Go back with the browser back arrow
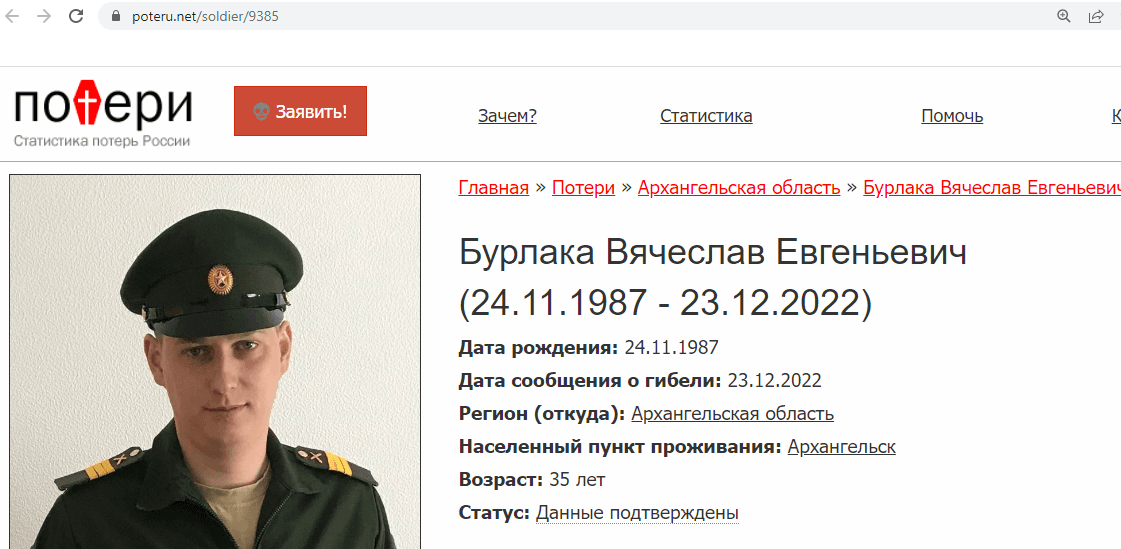The width and height of the screenshot is (1121, 549). (x=12, y=16)
